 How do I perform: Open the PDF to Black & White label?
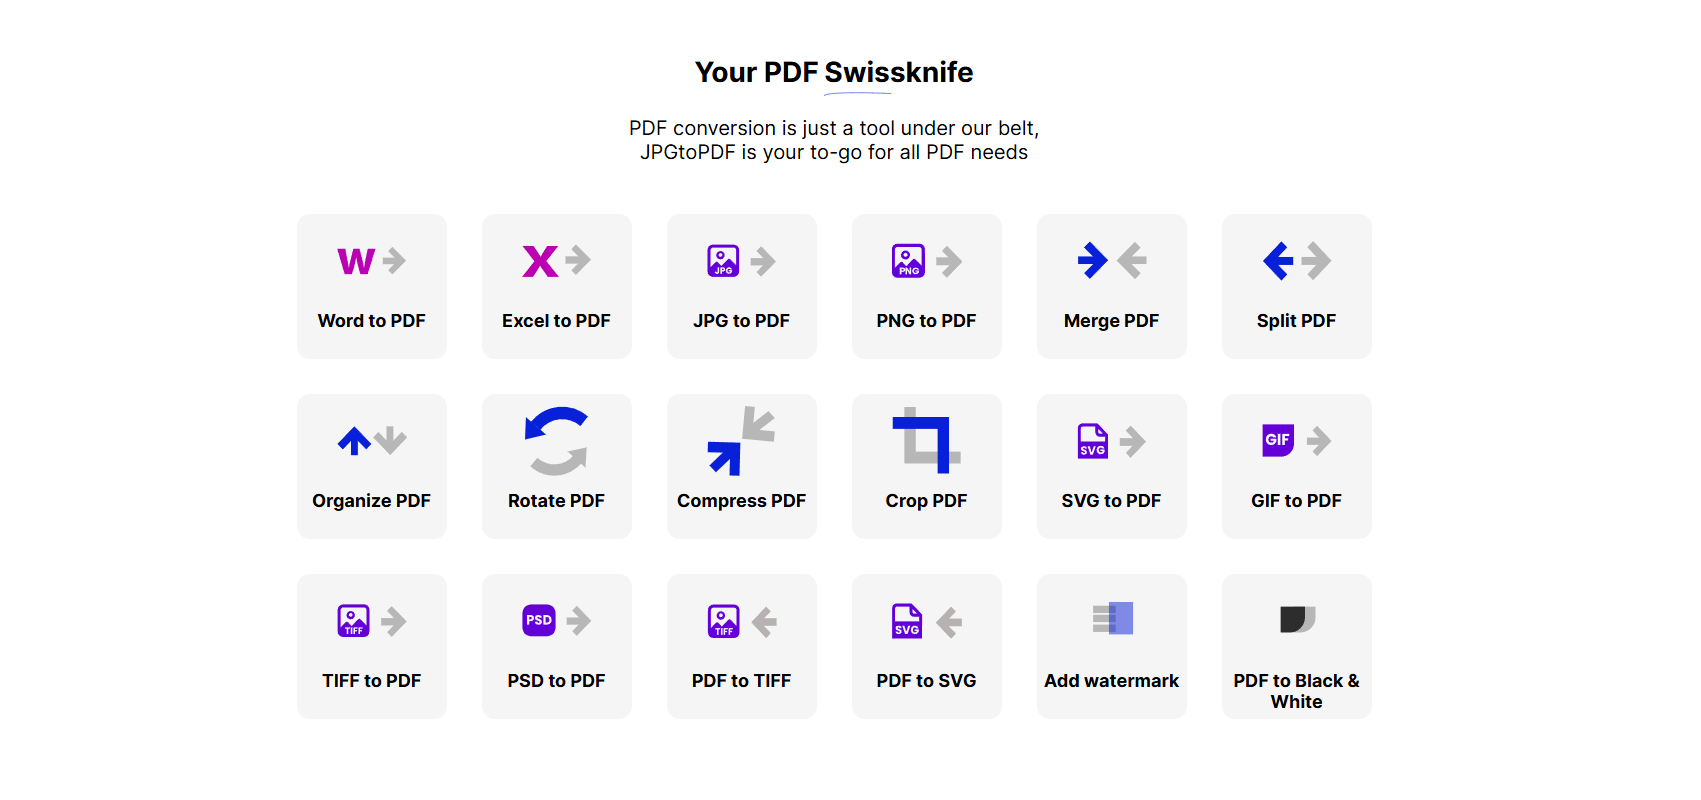click(1297, 691)
